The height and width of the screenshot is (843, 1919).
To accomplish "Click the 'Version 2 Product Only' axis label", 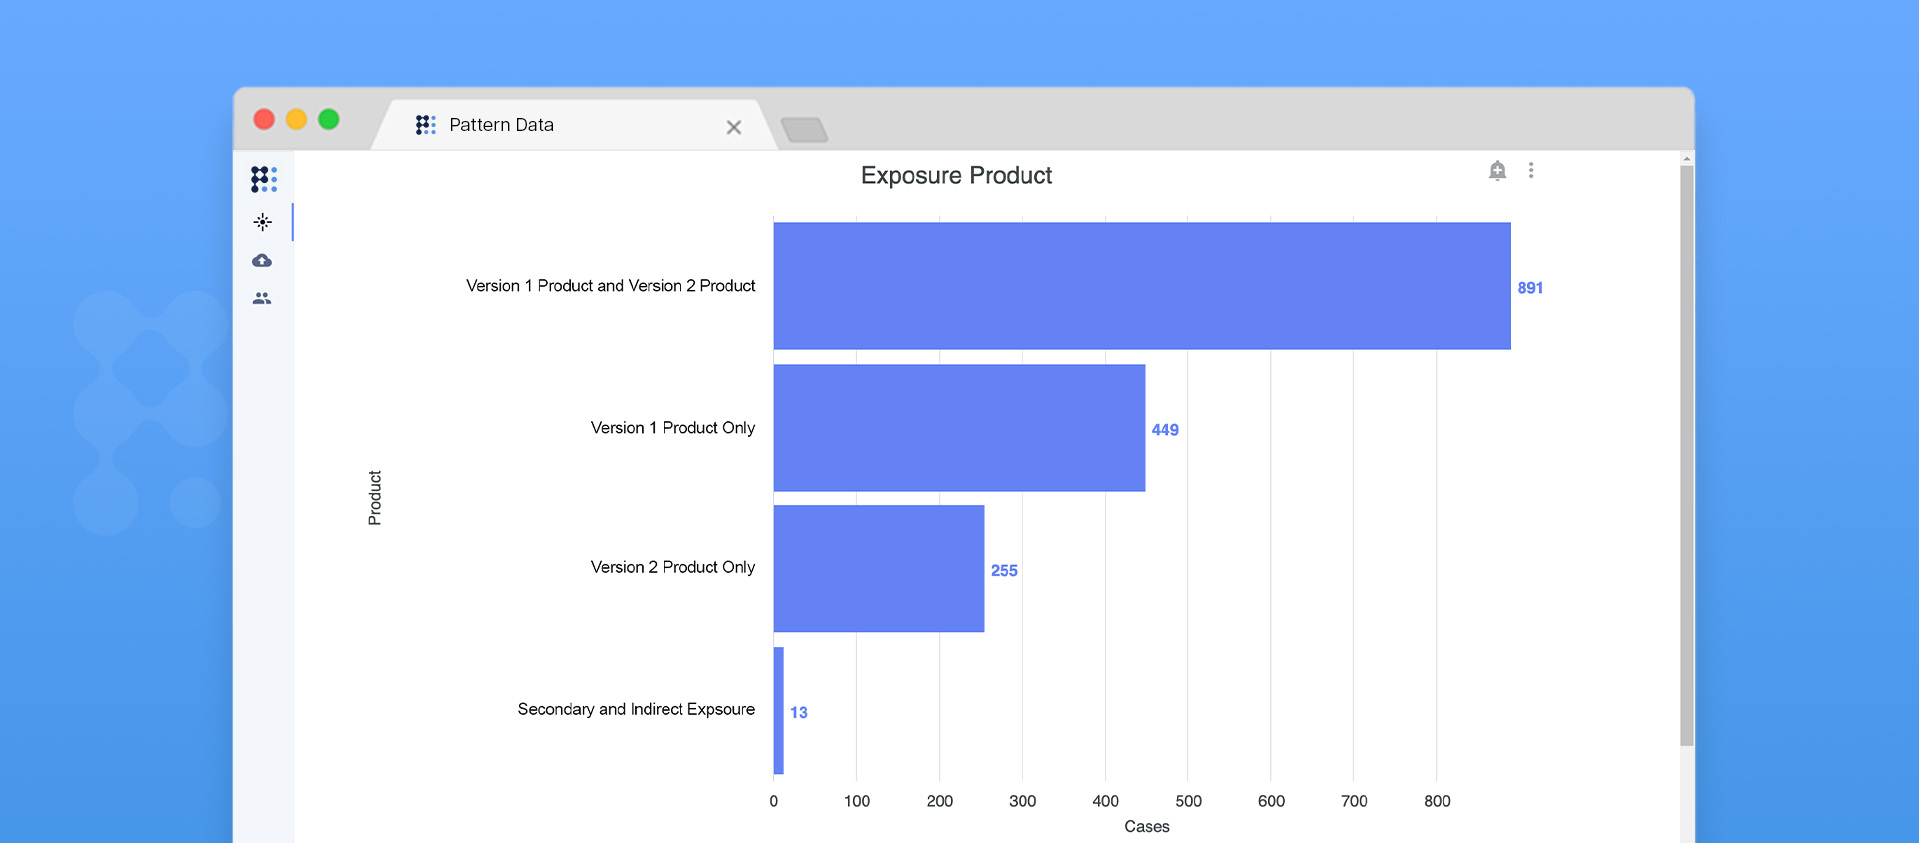I will 673,567.
